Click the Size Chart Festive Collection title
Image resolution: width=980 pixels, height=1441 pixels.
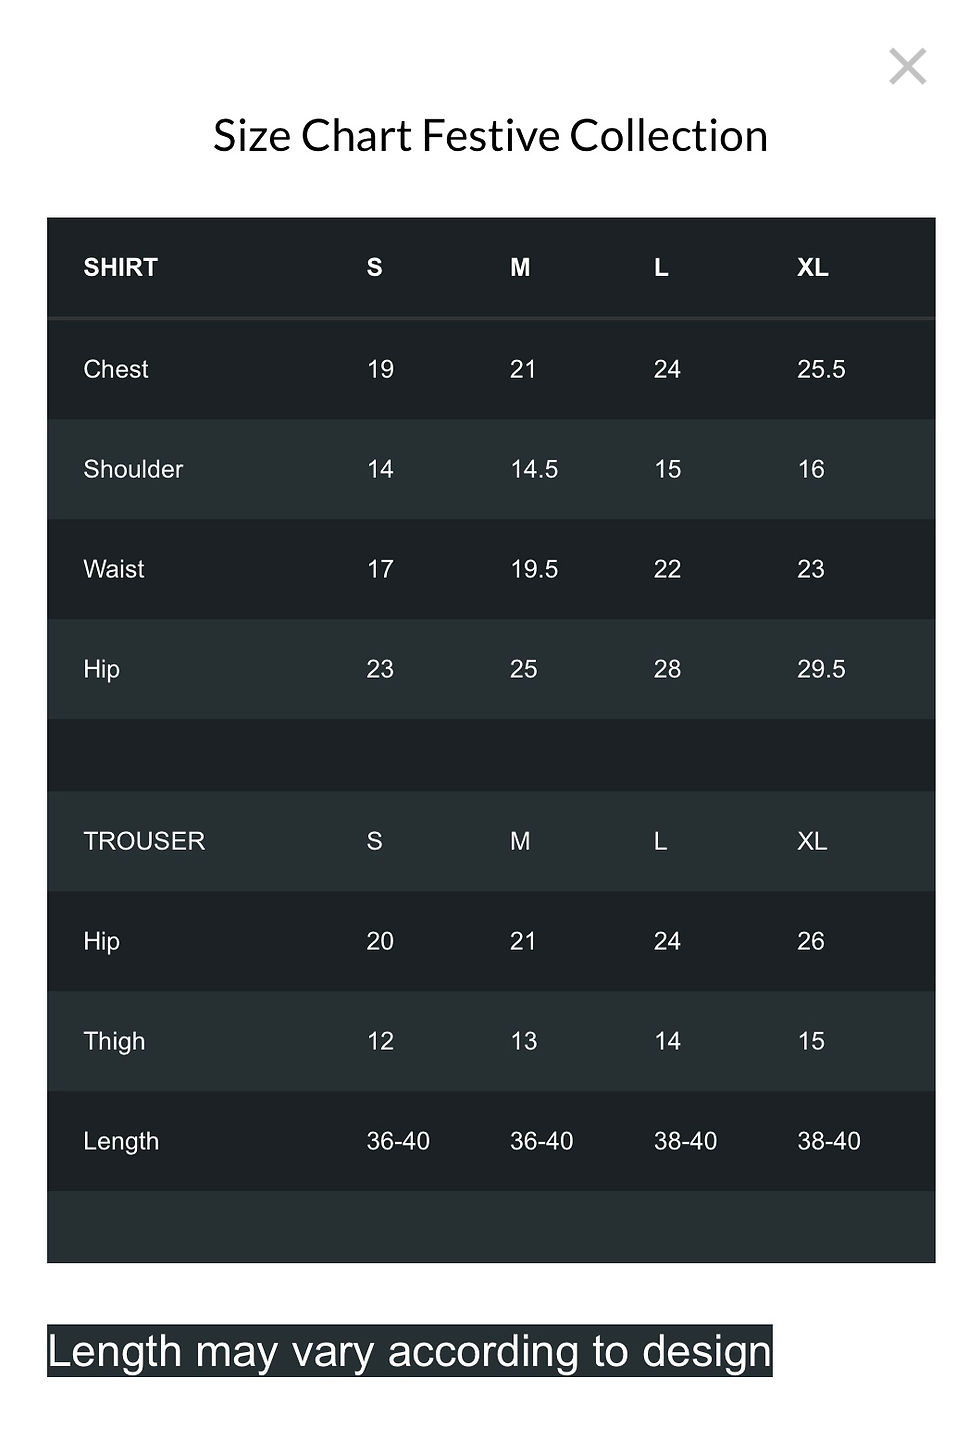point(490,136)
